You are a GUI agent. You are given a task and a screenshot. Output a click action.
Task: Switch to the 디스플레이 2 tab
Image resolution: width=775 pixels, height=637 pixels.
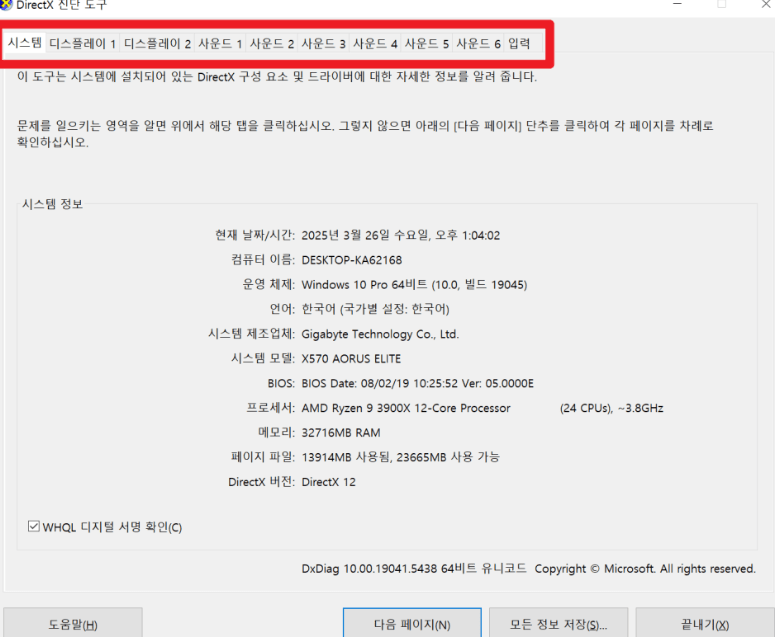(x=157, y=43)
